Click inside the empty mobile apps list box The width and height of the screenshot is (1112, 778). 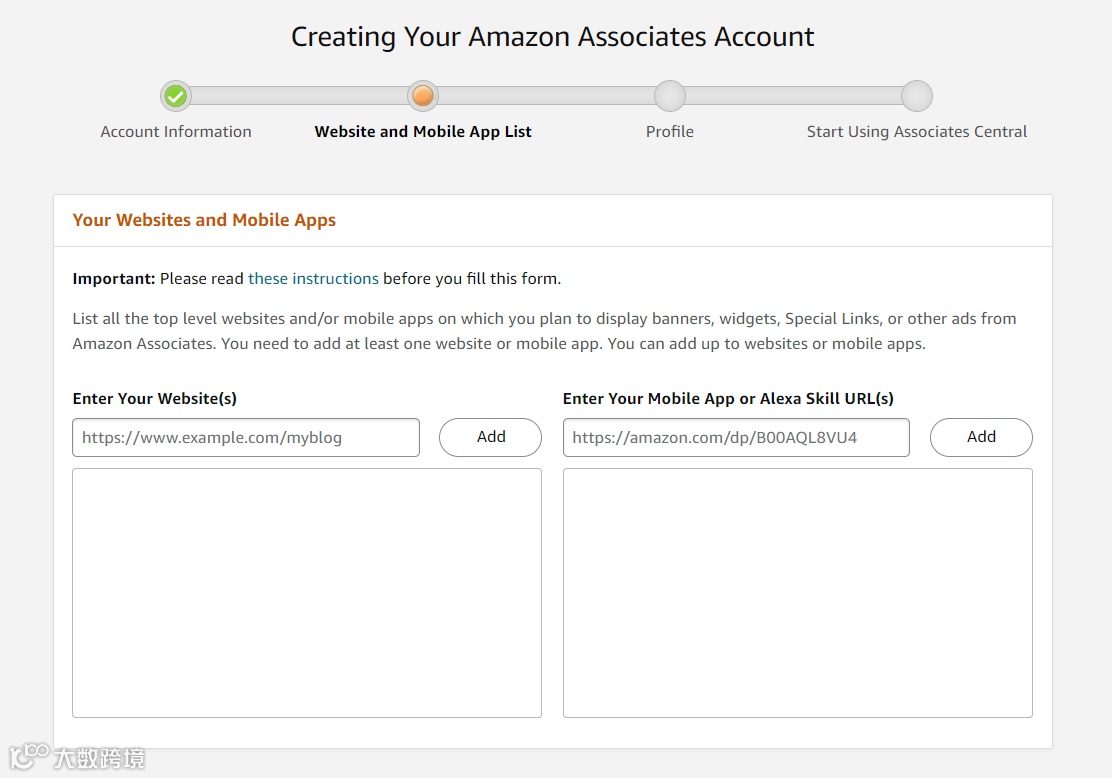pos(797,592)
